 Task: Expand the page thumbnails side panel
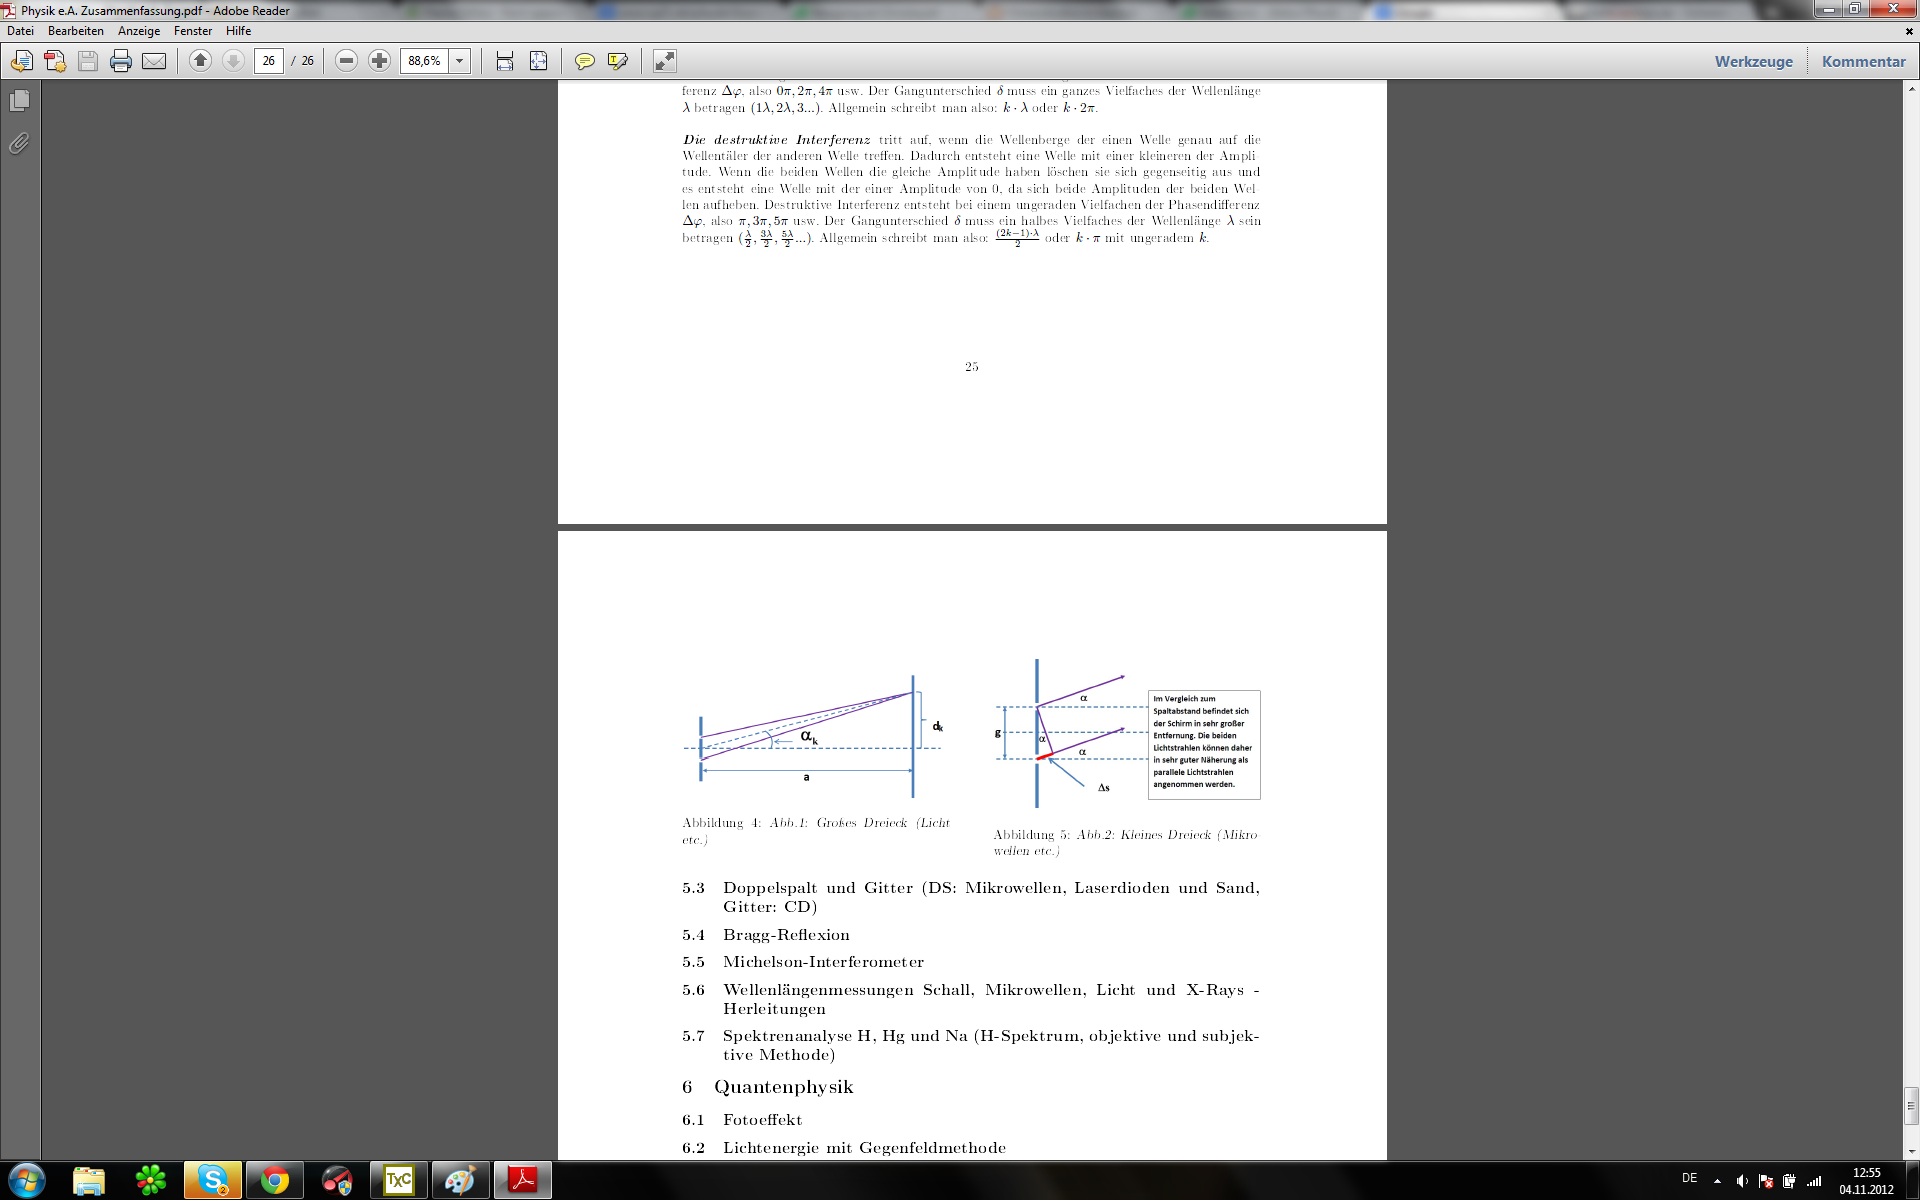click(x=19, y=101)
